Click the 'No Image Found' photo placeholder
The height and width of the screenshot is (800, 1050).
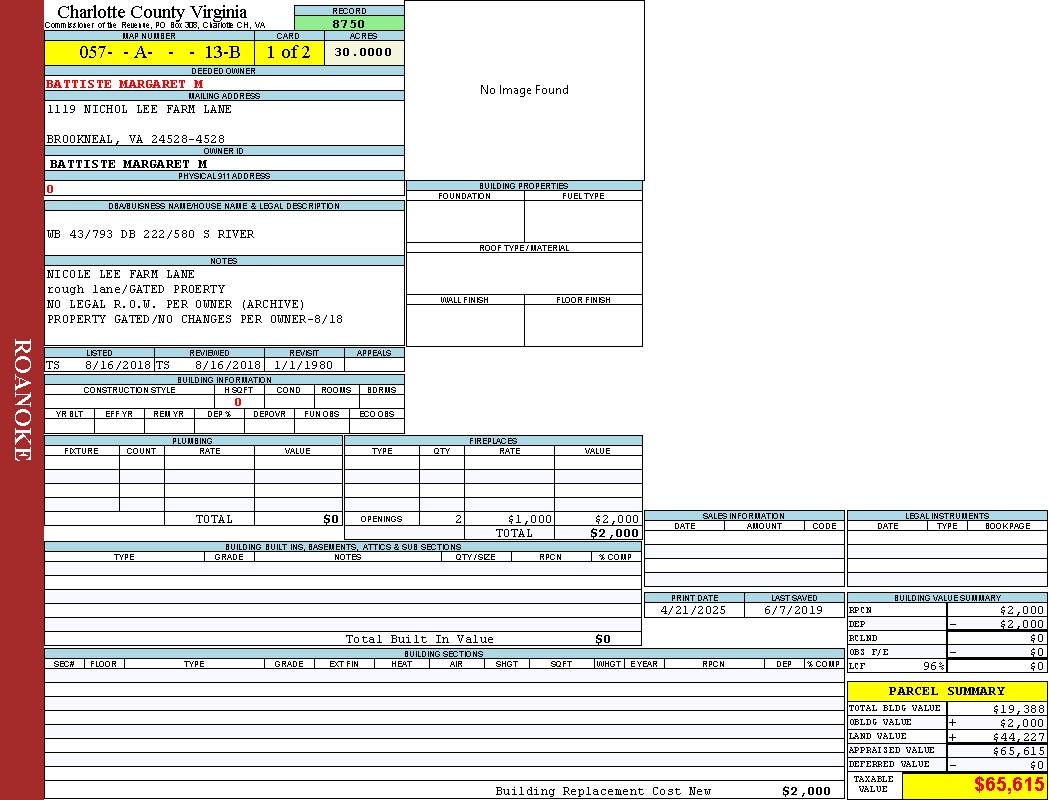click(524, 90)
